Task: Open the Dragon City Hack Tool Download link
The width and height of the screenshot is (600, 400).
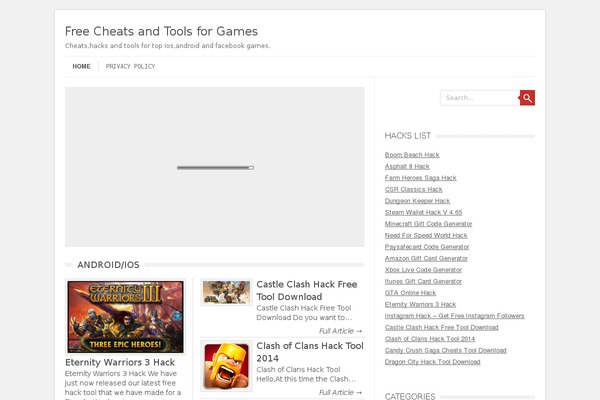Action: pyautogui.click(x=433, y=361)
